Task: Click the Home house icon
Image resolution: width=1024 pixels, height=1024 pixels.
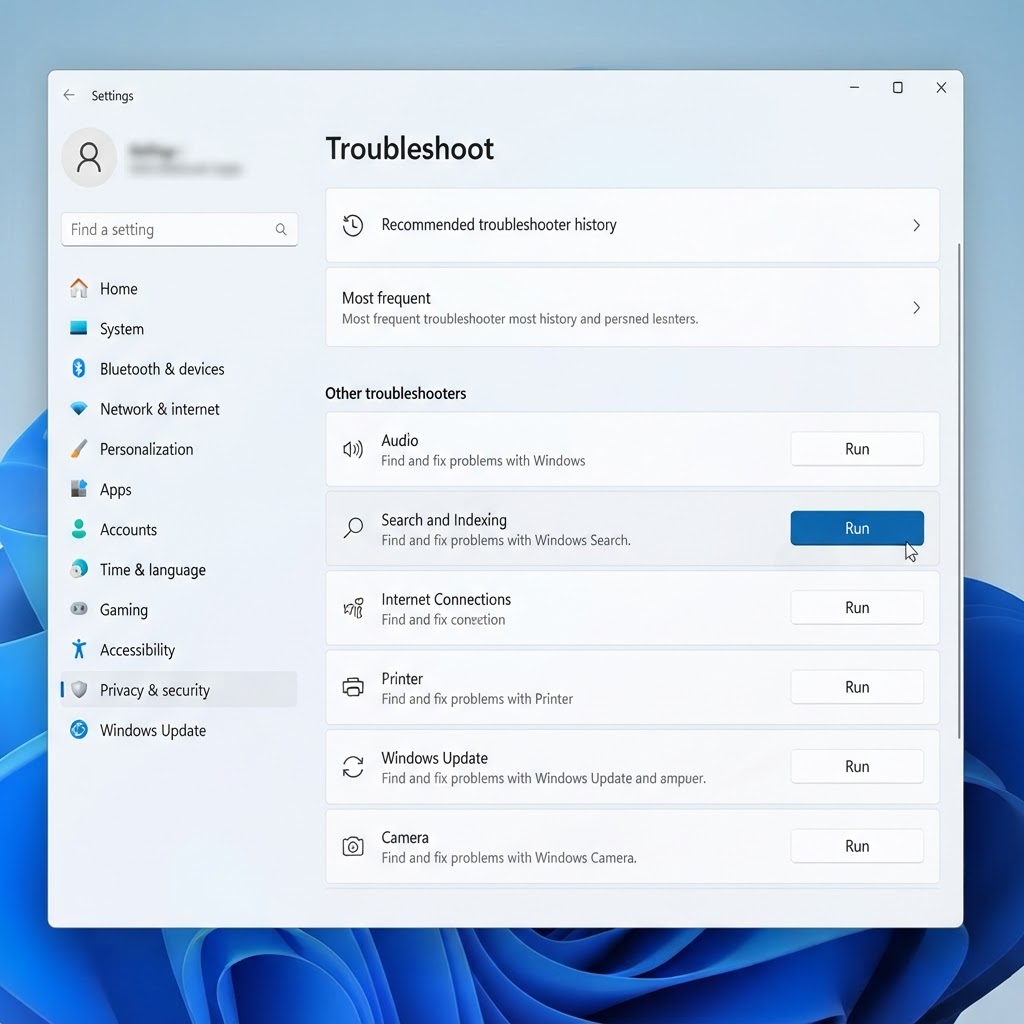Action: point(79,288)
